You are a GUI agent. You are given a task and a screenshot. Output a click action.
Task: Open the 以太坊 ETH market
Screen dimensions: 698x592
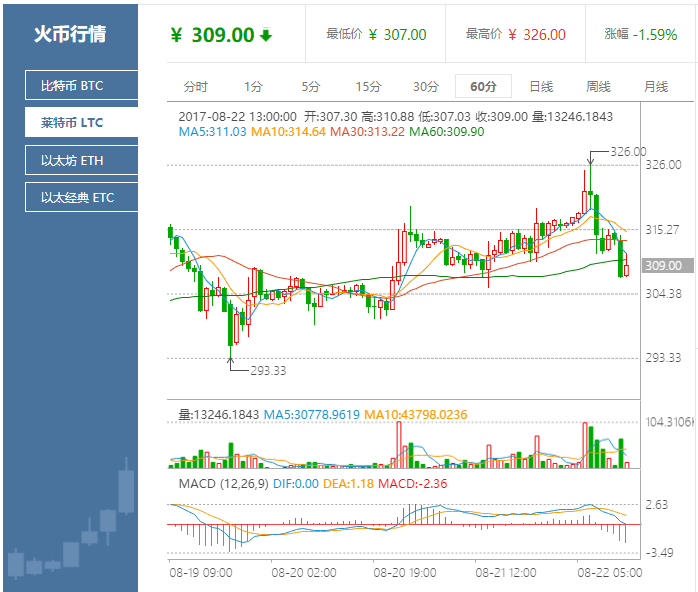coord(81,160)
